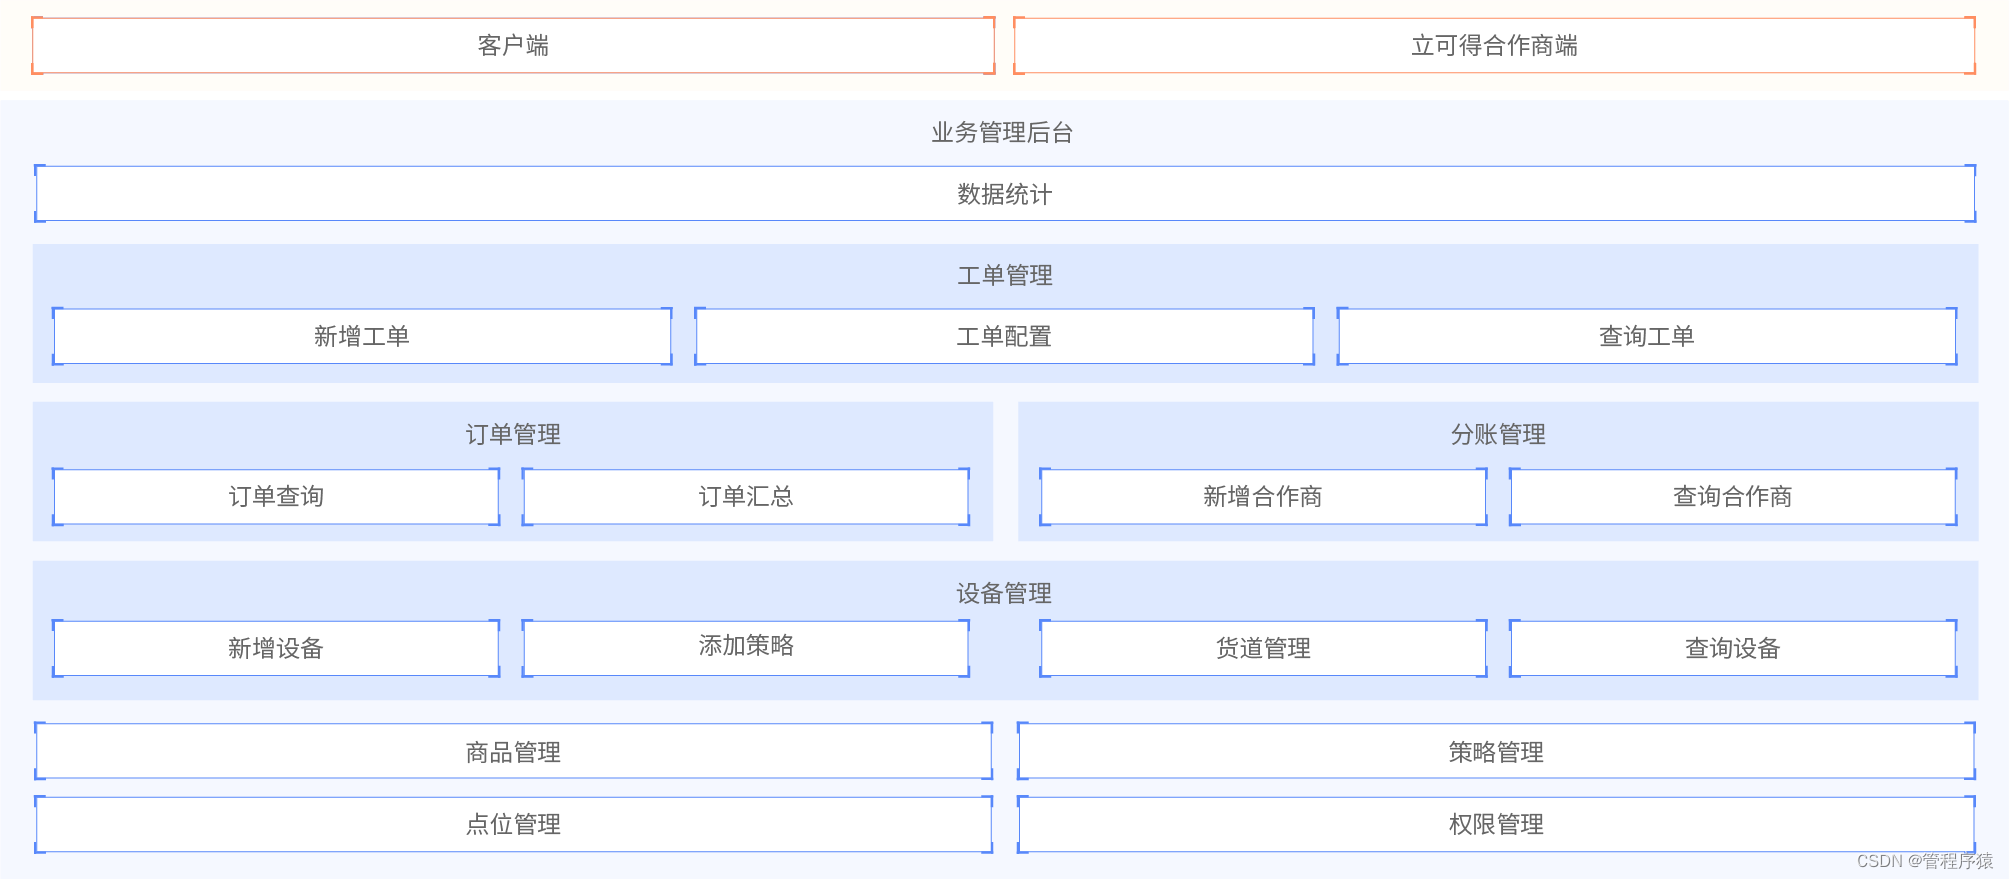The width and height of the screenshot is (2009, 879).
Task: Click the 查询合作商 box
Action: click(x=1733, y=496)
